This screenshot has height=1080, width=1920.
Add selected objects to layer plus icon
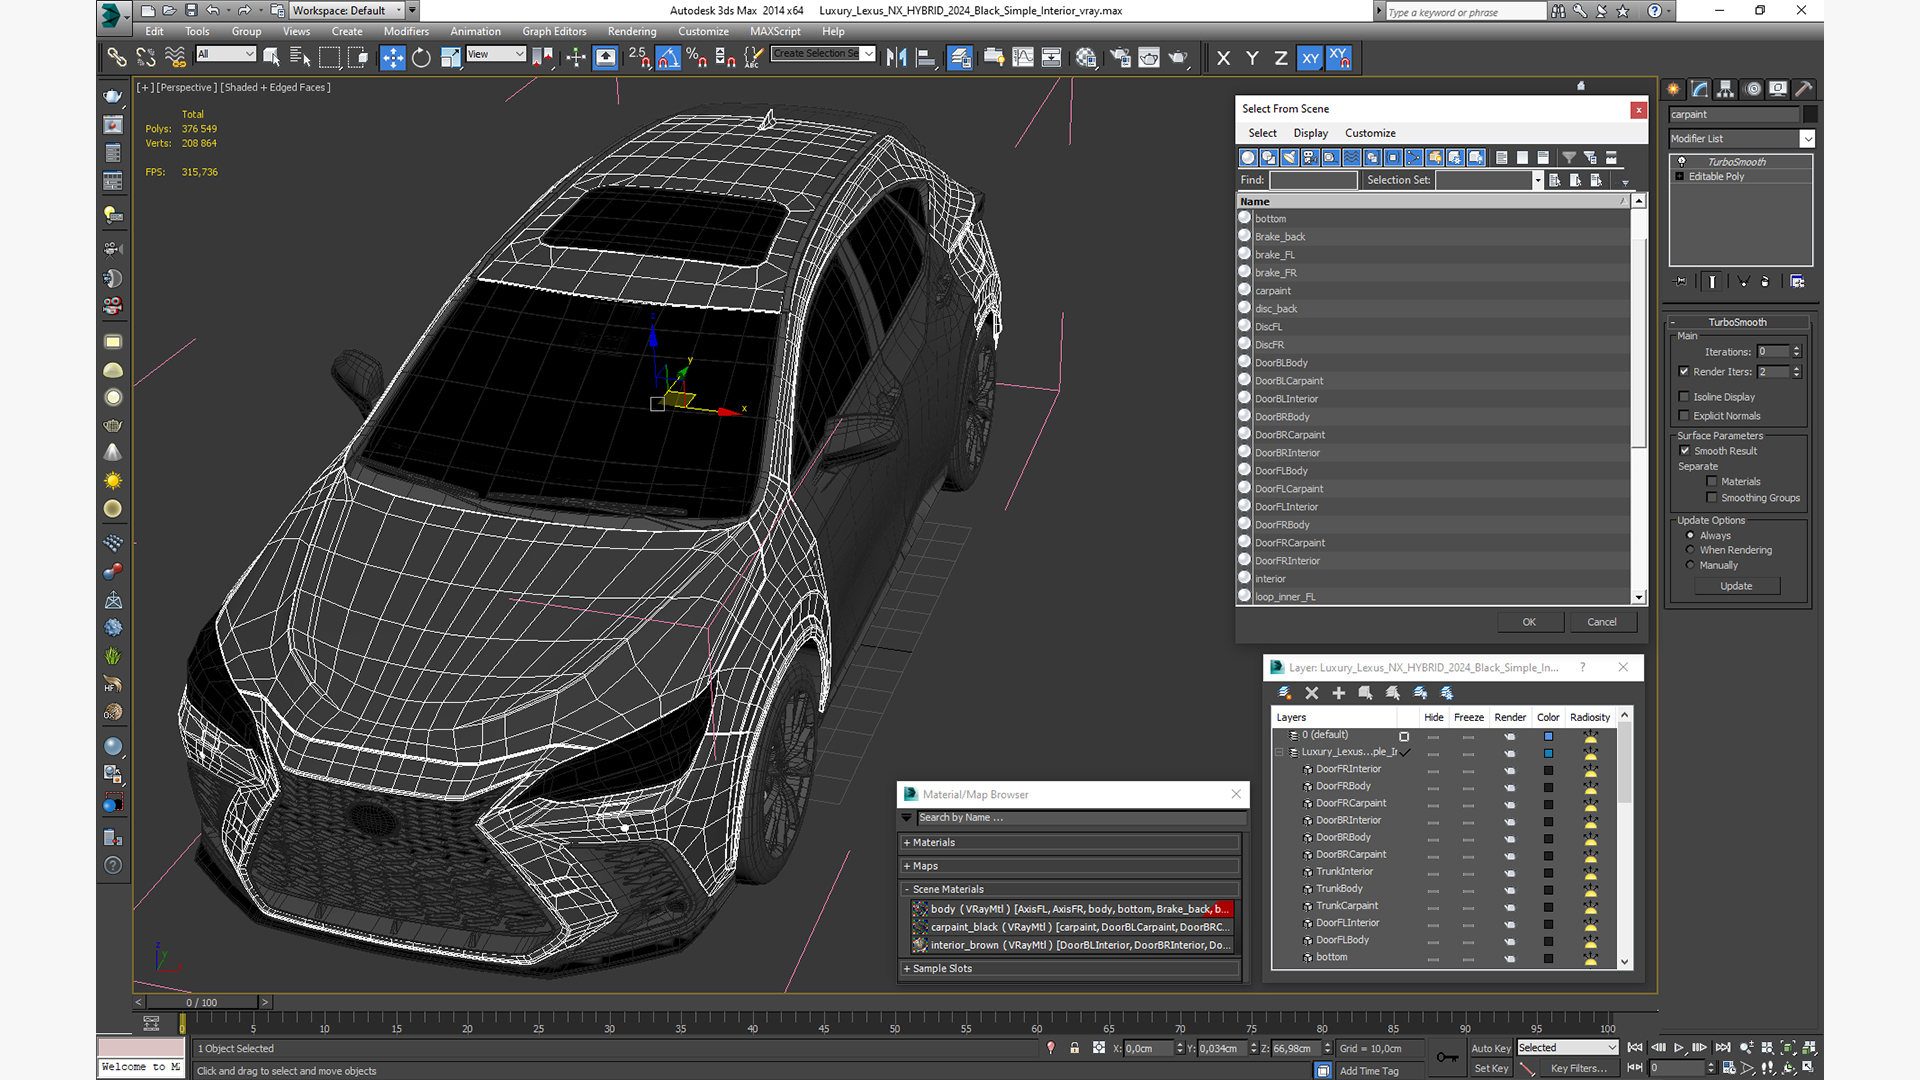click(1339, 693)
